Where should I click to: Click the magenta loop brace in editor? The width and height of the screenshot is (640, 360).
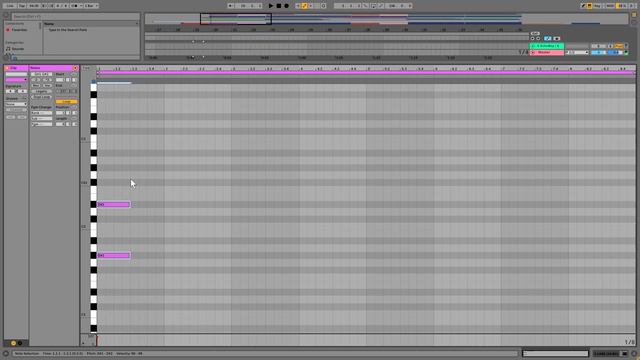tap(366, 73)
